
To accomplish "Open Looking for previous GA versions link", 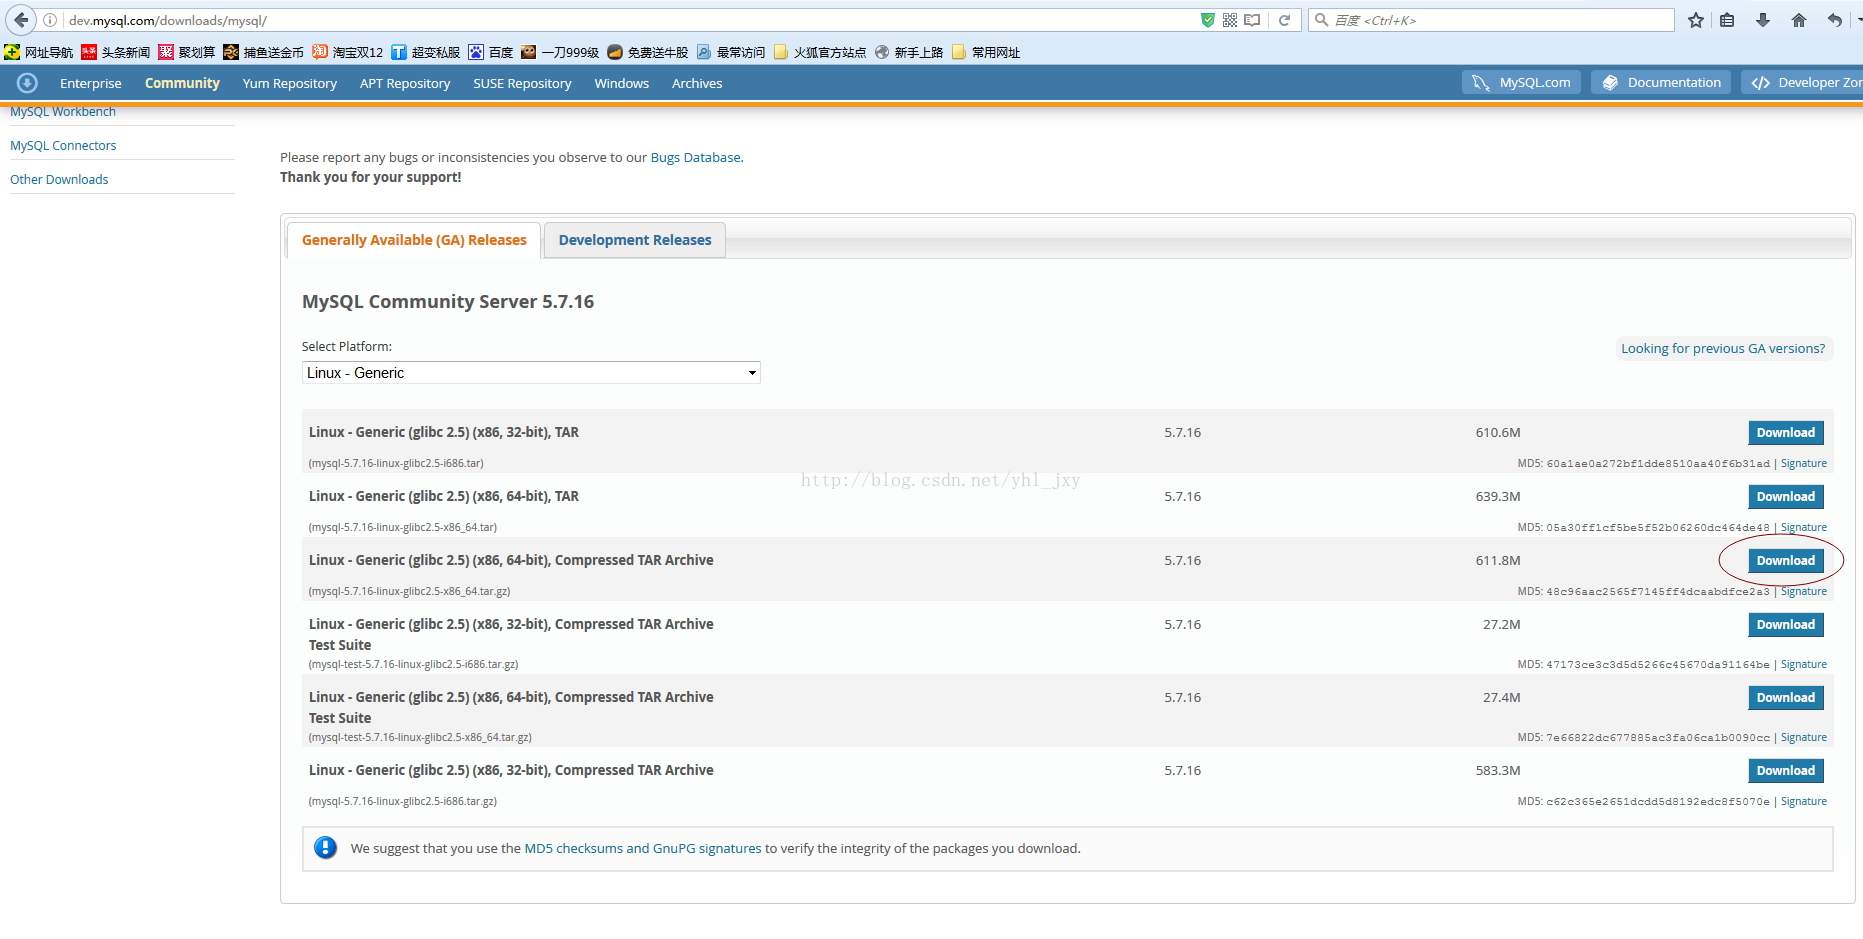I will coord(1723,348).
